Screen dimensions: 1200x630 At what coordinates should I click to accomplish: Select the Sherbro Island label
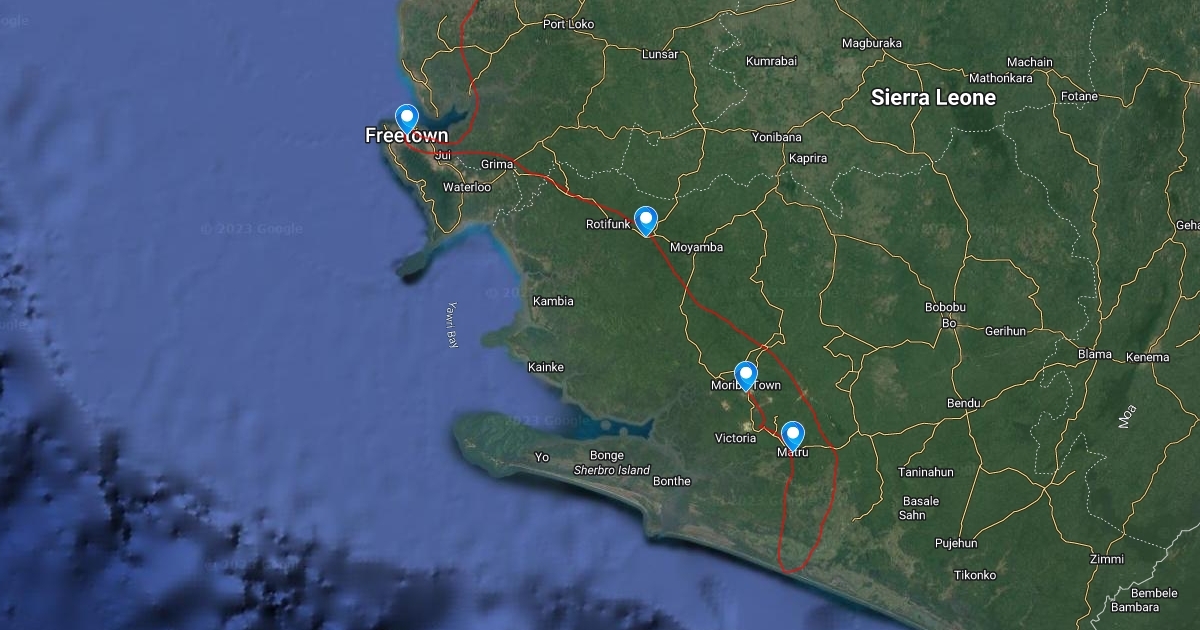point(611,470)
